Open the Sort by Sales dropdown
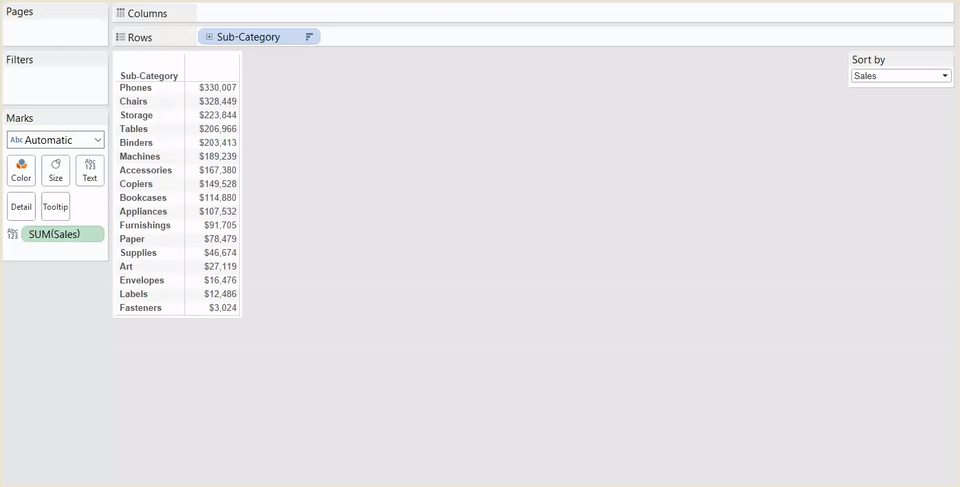960x487 pixels. (900, 76)
